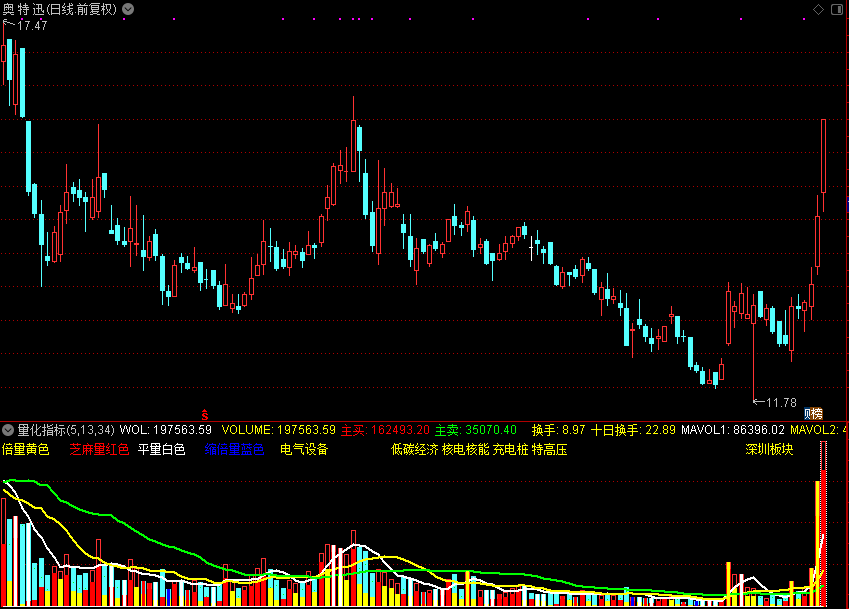849x609 pixels.
Task: Toggle the 缩倍量蓝色 volume display
Action: [x=232, y=450]
